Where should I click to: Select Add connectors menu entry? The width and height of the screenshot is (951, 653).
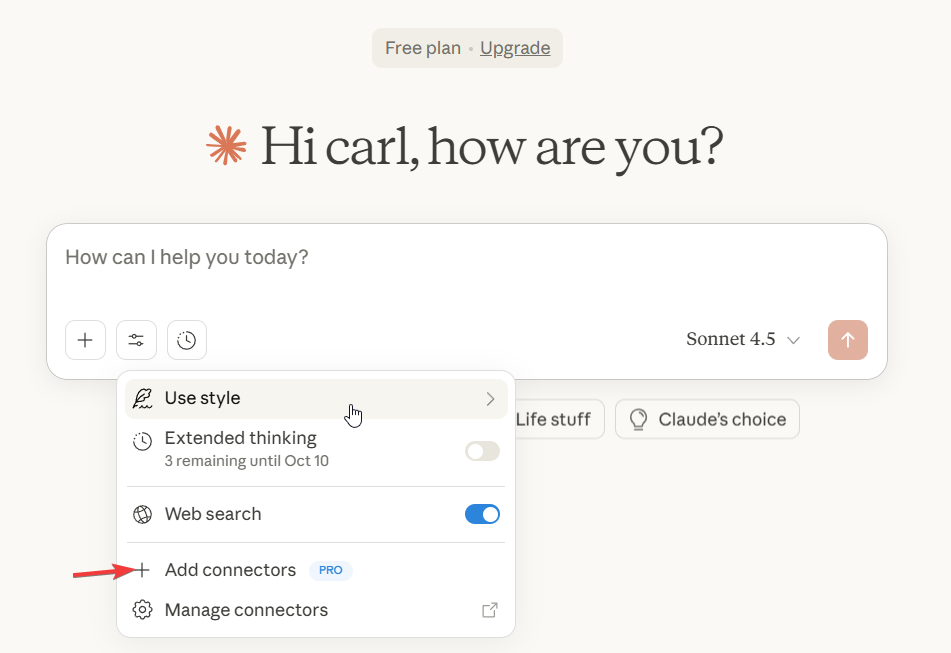[230, 570]
